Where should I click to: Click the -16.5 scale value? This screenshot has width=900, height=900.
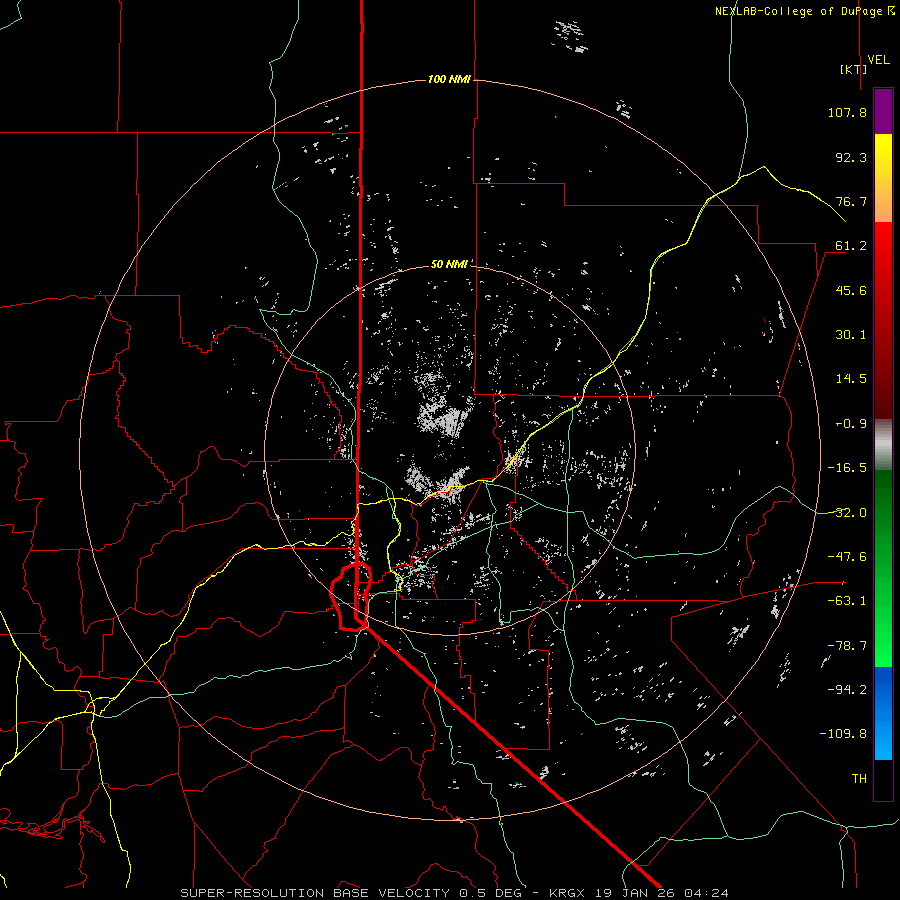click(847, 468)
